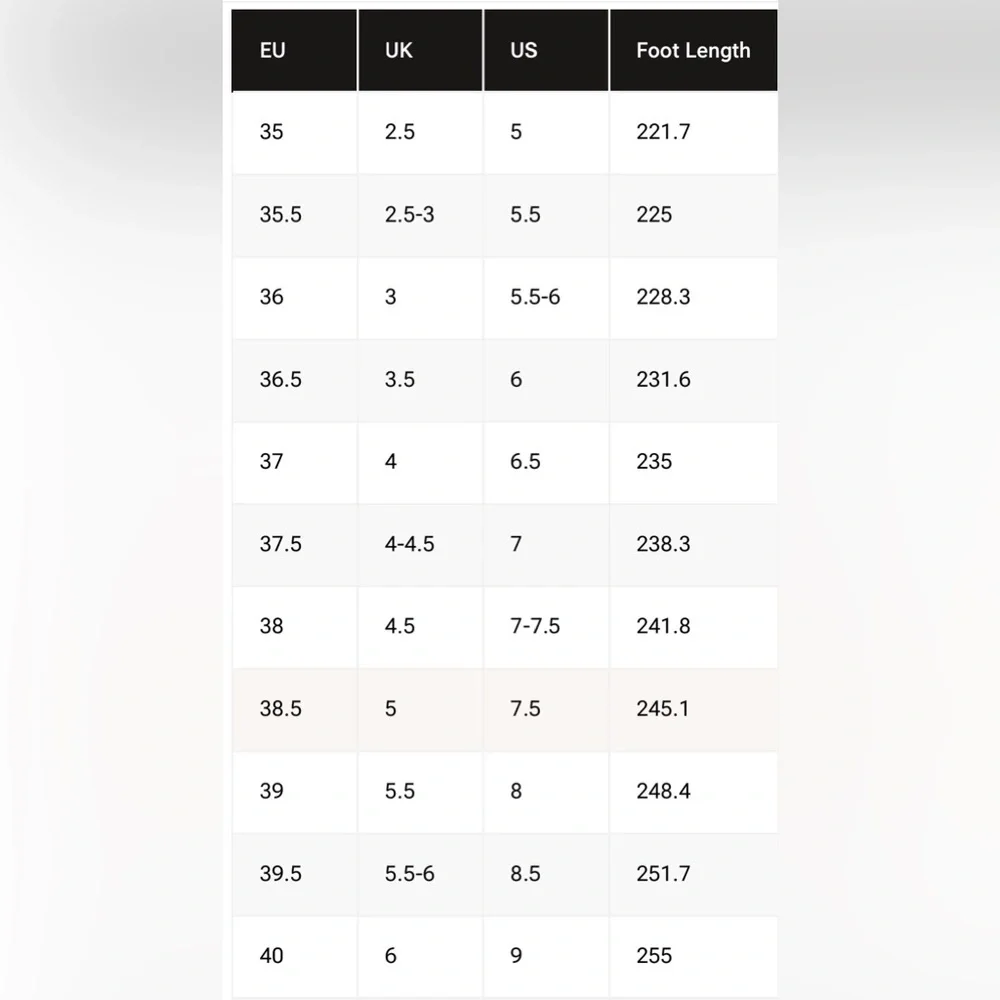The image size is (1000, 1000).
Task: Click the 255 foot length value
Action: [654, 956]
